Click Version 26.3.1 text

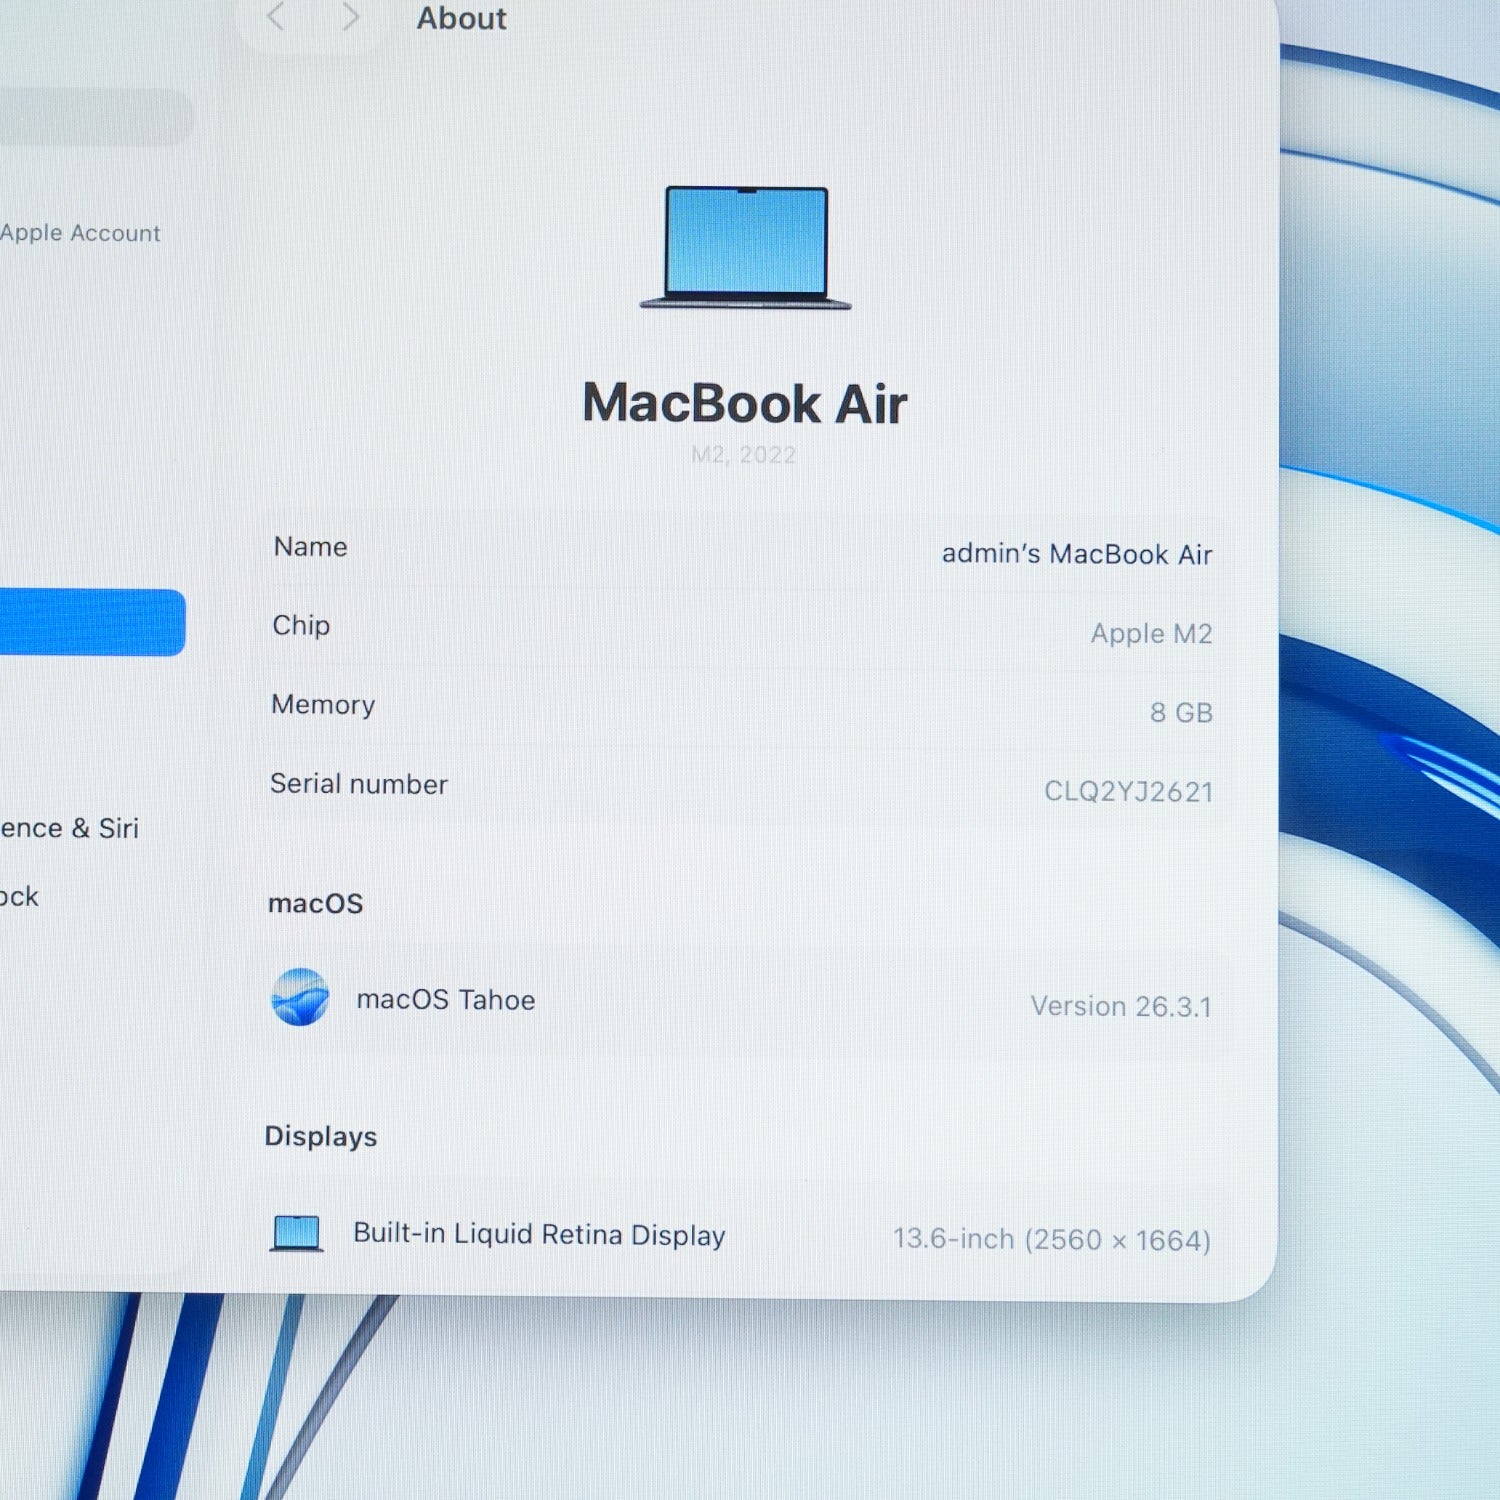1121,1006
